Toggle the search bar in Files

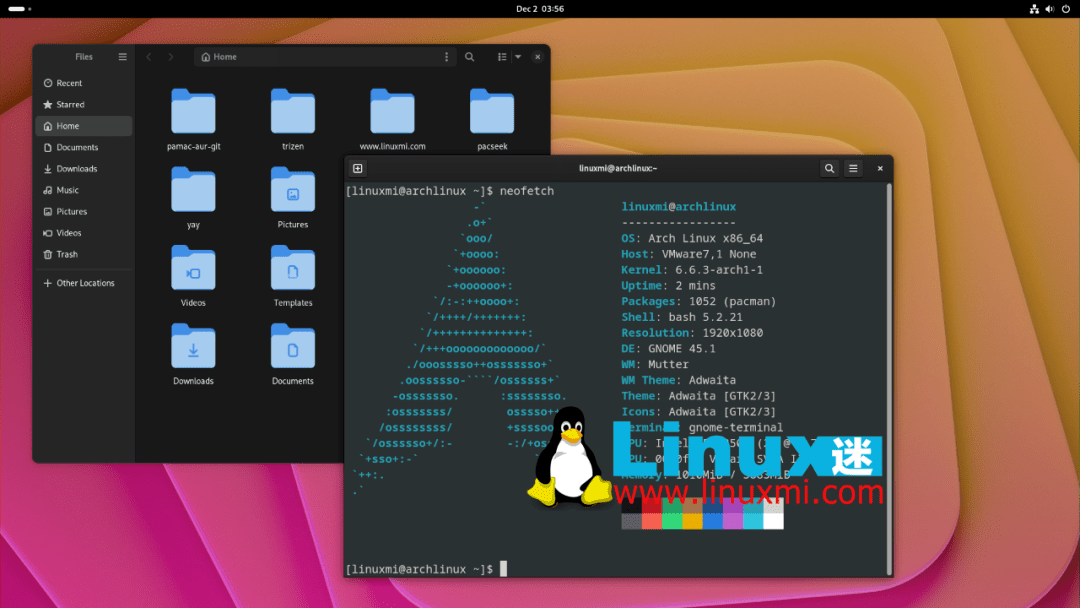tap(470, 57)
